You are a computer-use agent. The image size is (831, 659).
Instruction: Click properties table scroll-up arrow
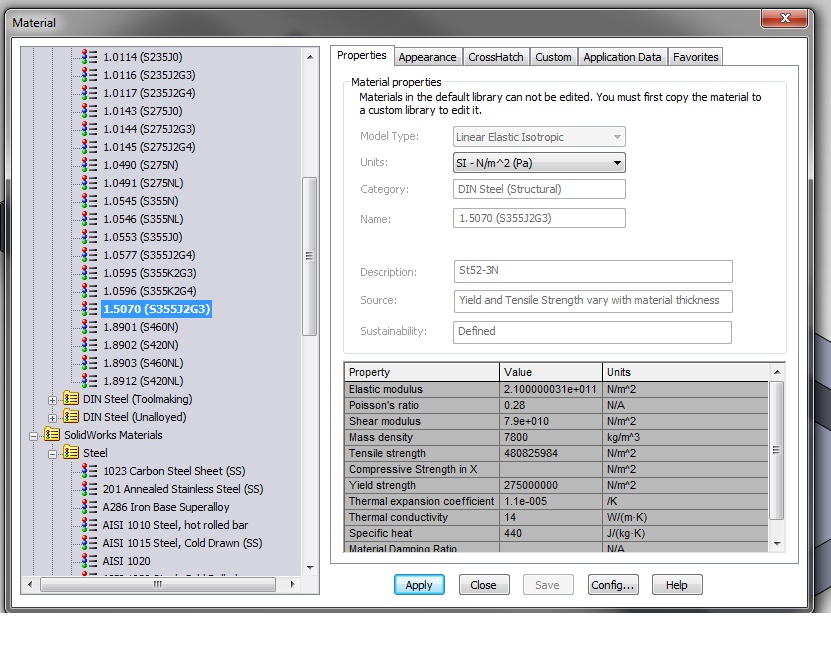coord(777,372)
